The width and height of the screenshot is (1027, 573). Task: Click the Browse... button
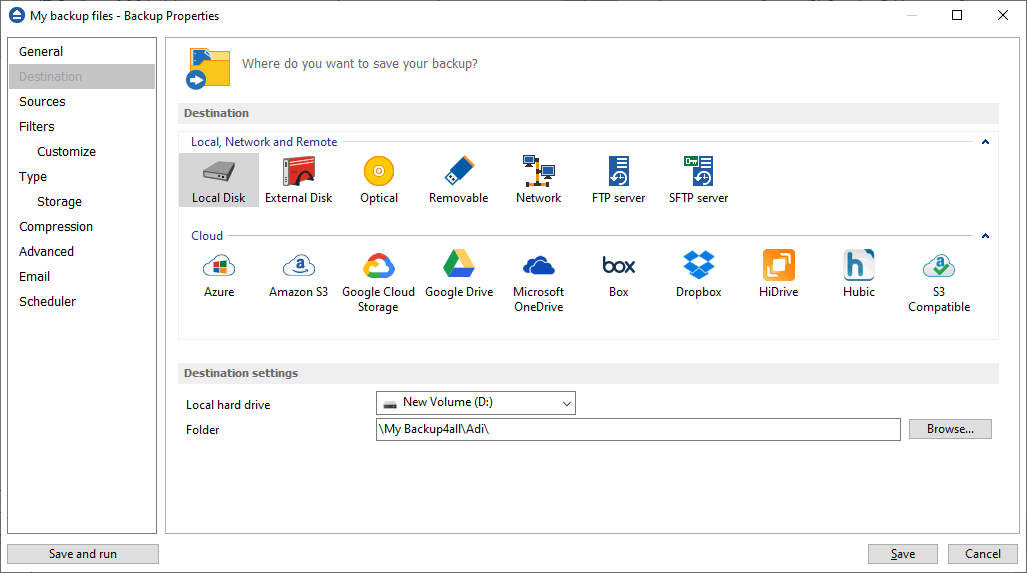pyautogui.click(x=950, y=429)
